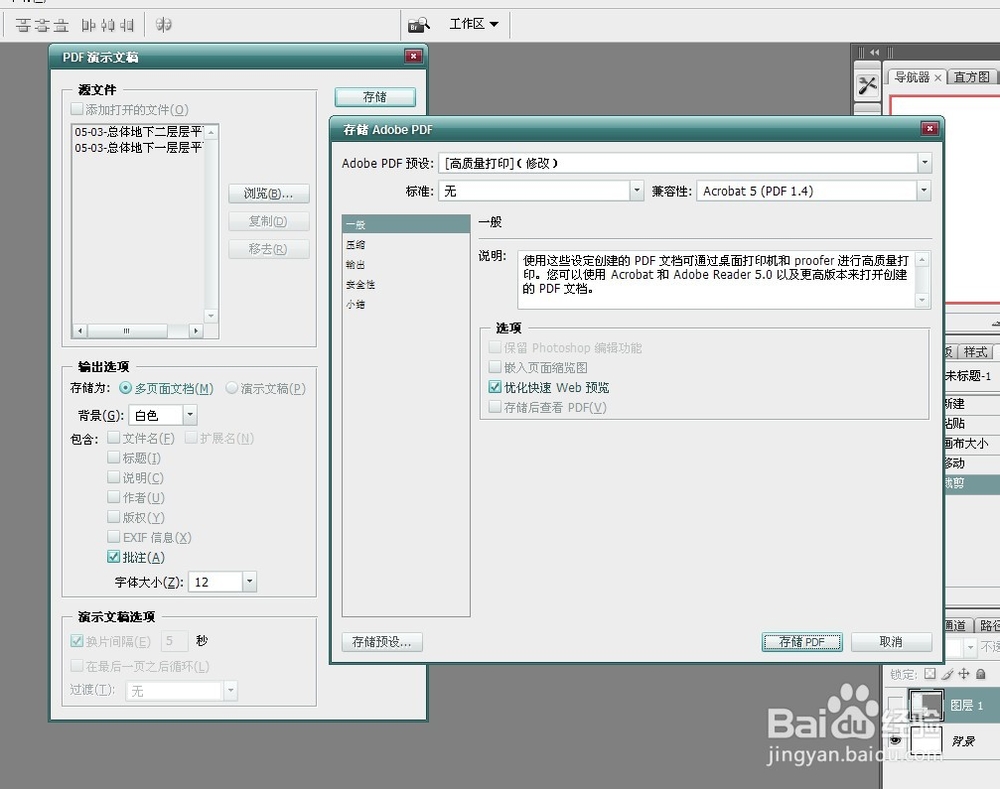Screen dimensions: 1000x789
Task: Select file 05-03-总体地下二层
Action: pos(138,132)
